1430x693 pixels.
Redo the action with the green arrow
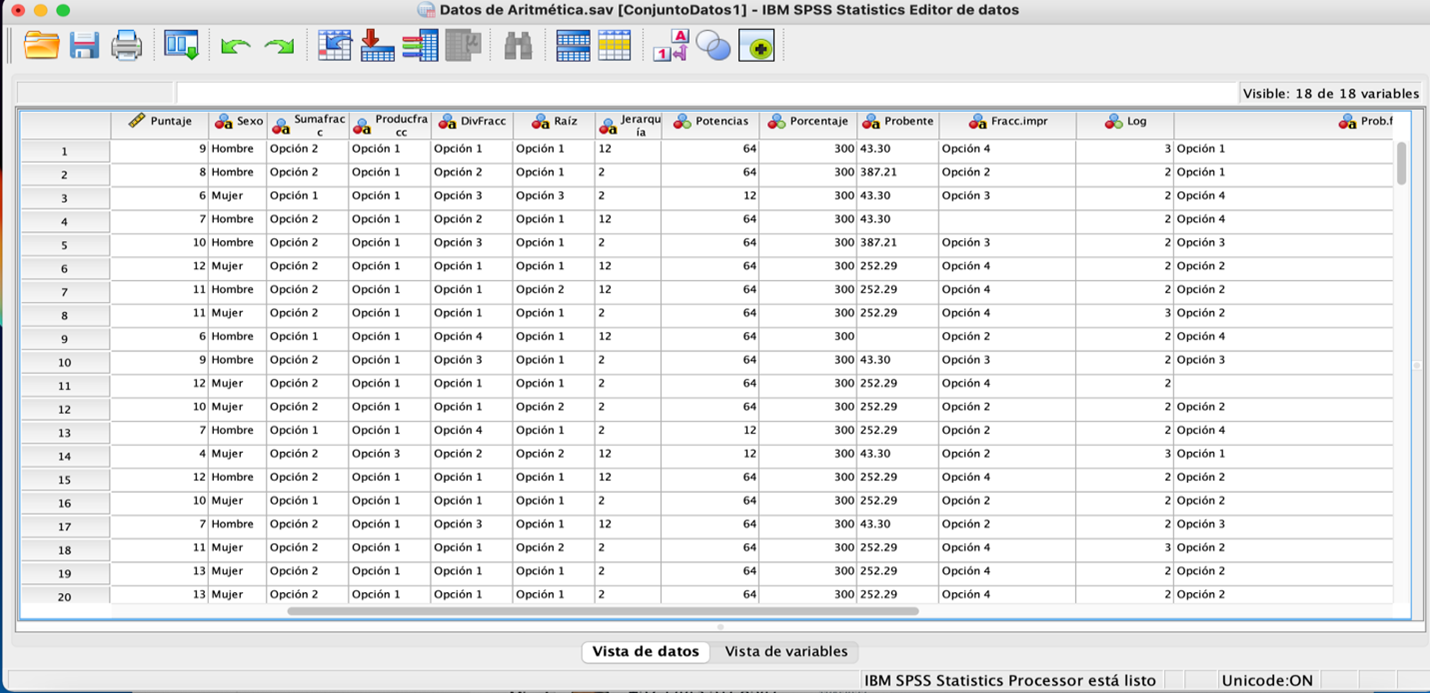pyautogui.click(x=279, y=46)
